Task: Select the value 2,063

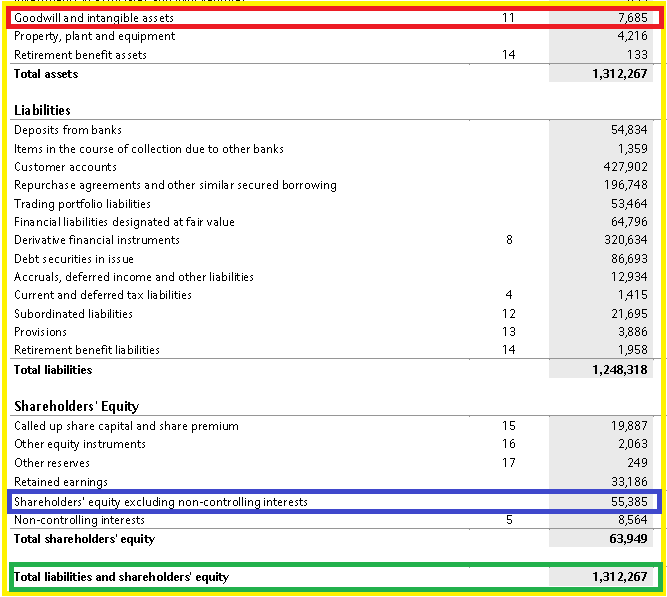Action: pyautogui.click(x=633, y=444)
